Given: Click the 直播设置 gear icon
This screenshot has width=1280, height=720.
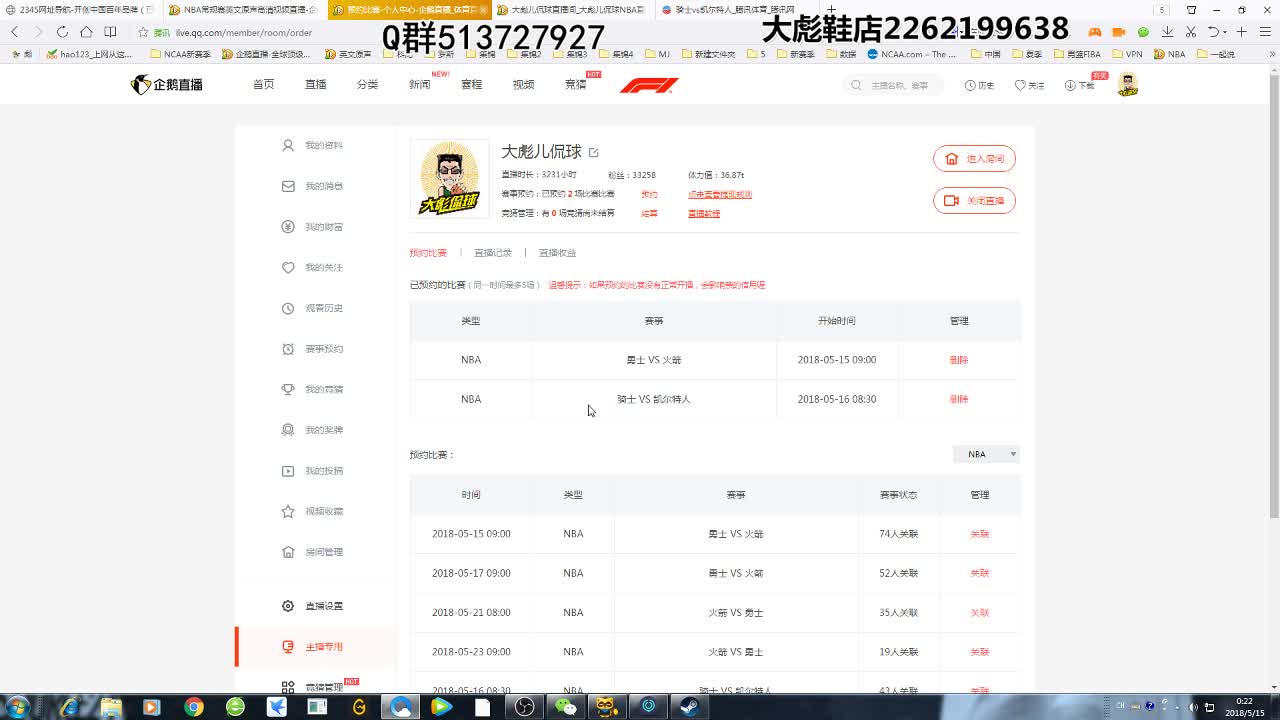Looking at the screenshot, I should pyautogui.click(x=288, y=606).
